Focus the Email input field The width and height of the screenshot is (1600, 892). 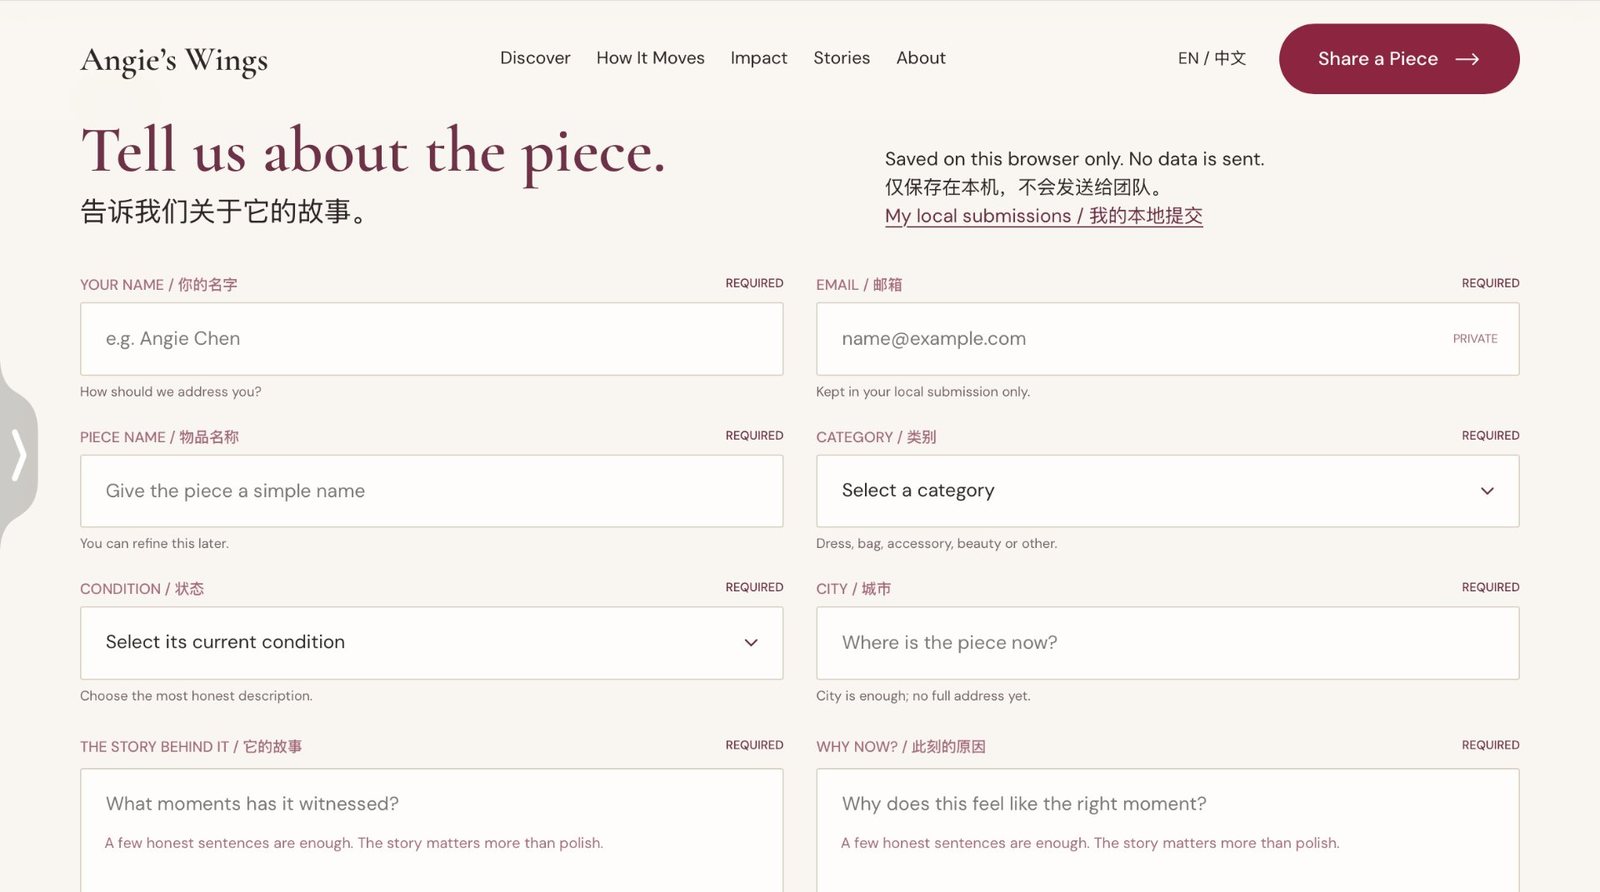pos(1168,339)
